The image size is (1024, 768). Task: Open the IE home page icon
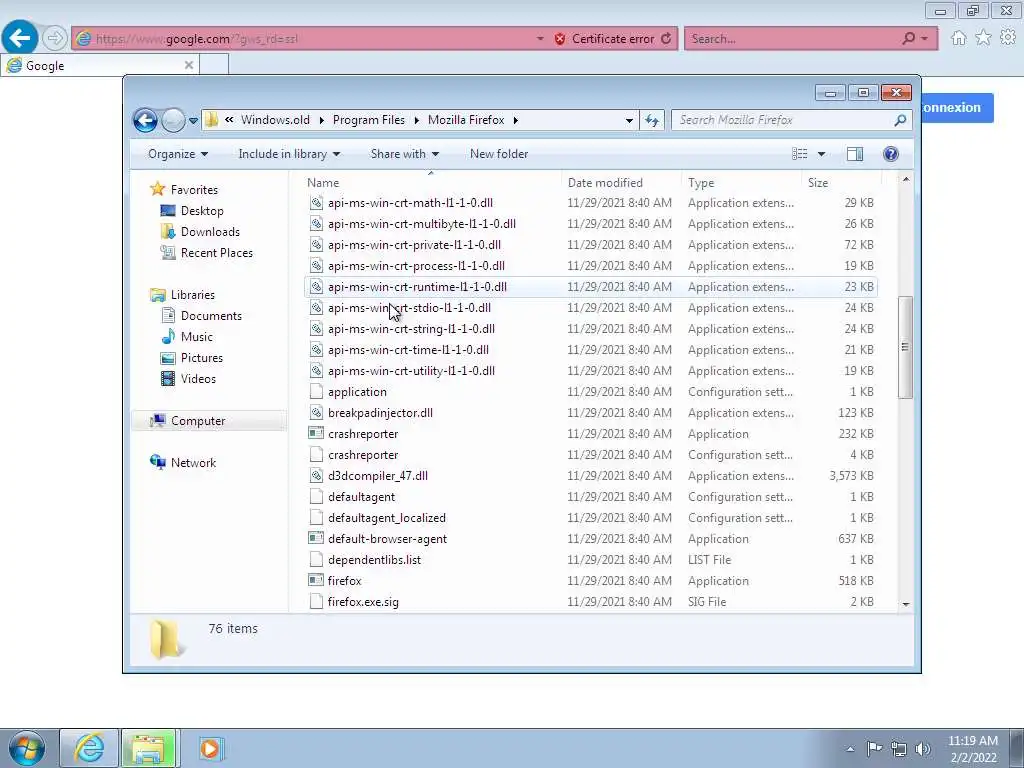point(959,38)
